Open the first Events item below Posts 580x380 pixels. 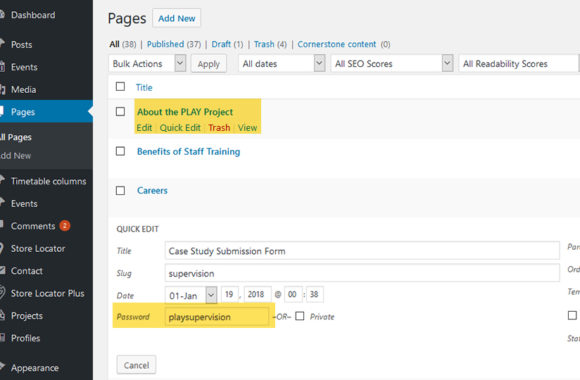[x=24, y=67]
